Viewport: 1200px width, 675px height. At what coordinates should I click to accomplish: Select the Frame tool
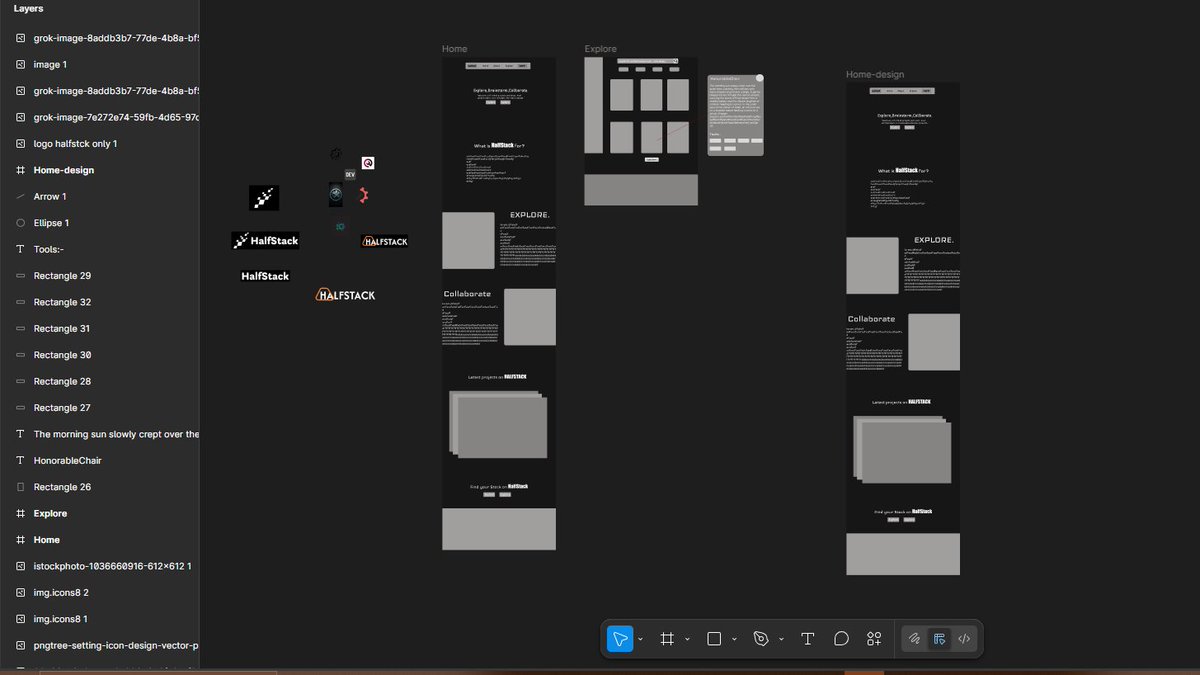(667, 639)
